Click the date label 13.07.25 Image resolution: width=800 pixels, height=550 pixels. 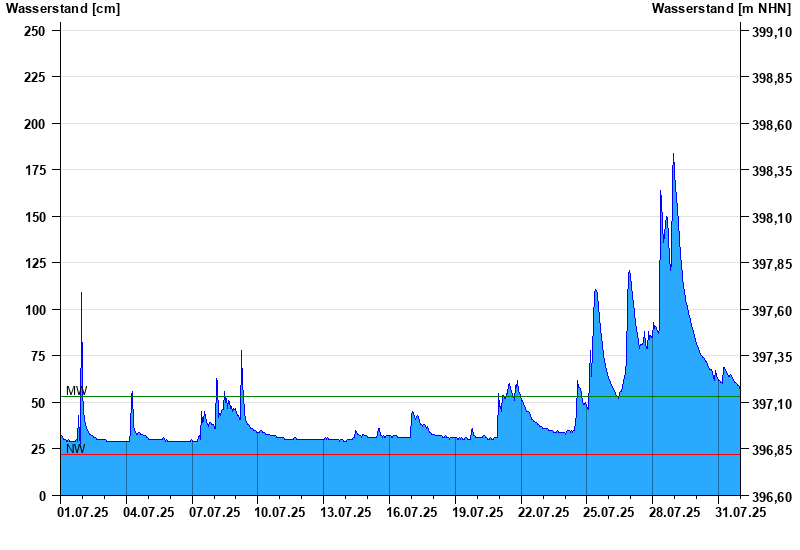point(345,512)
